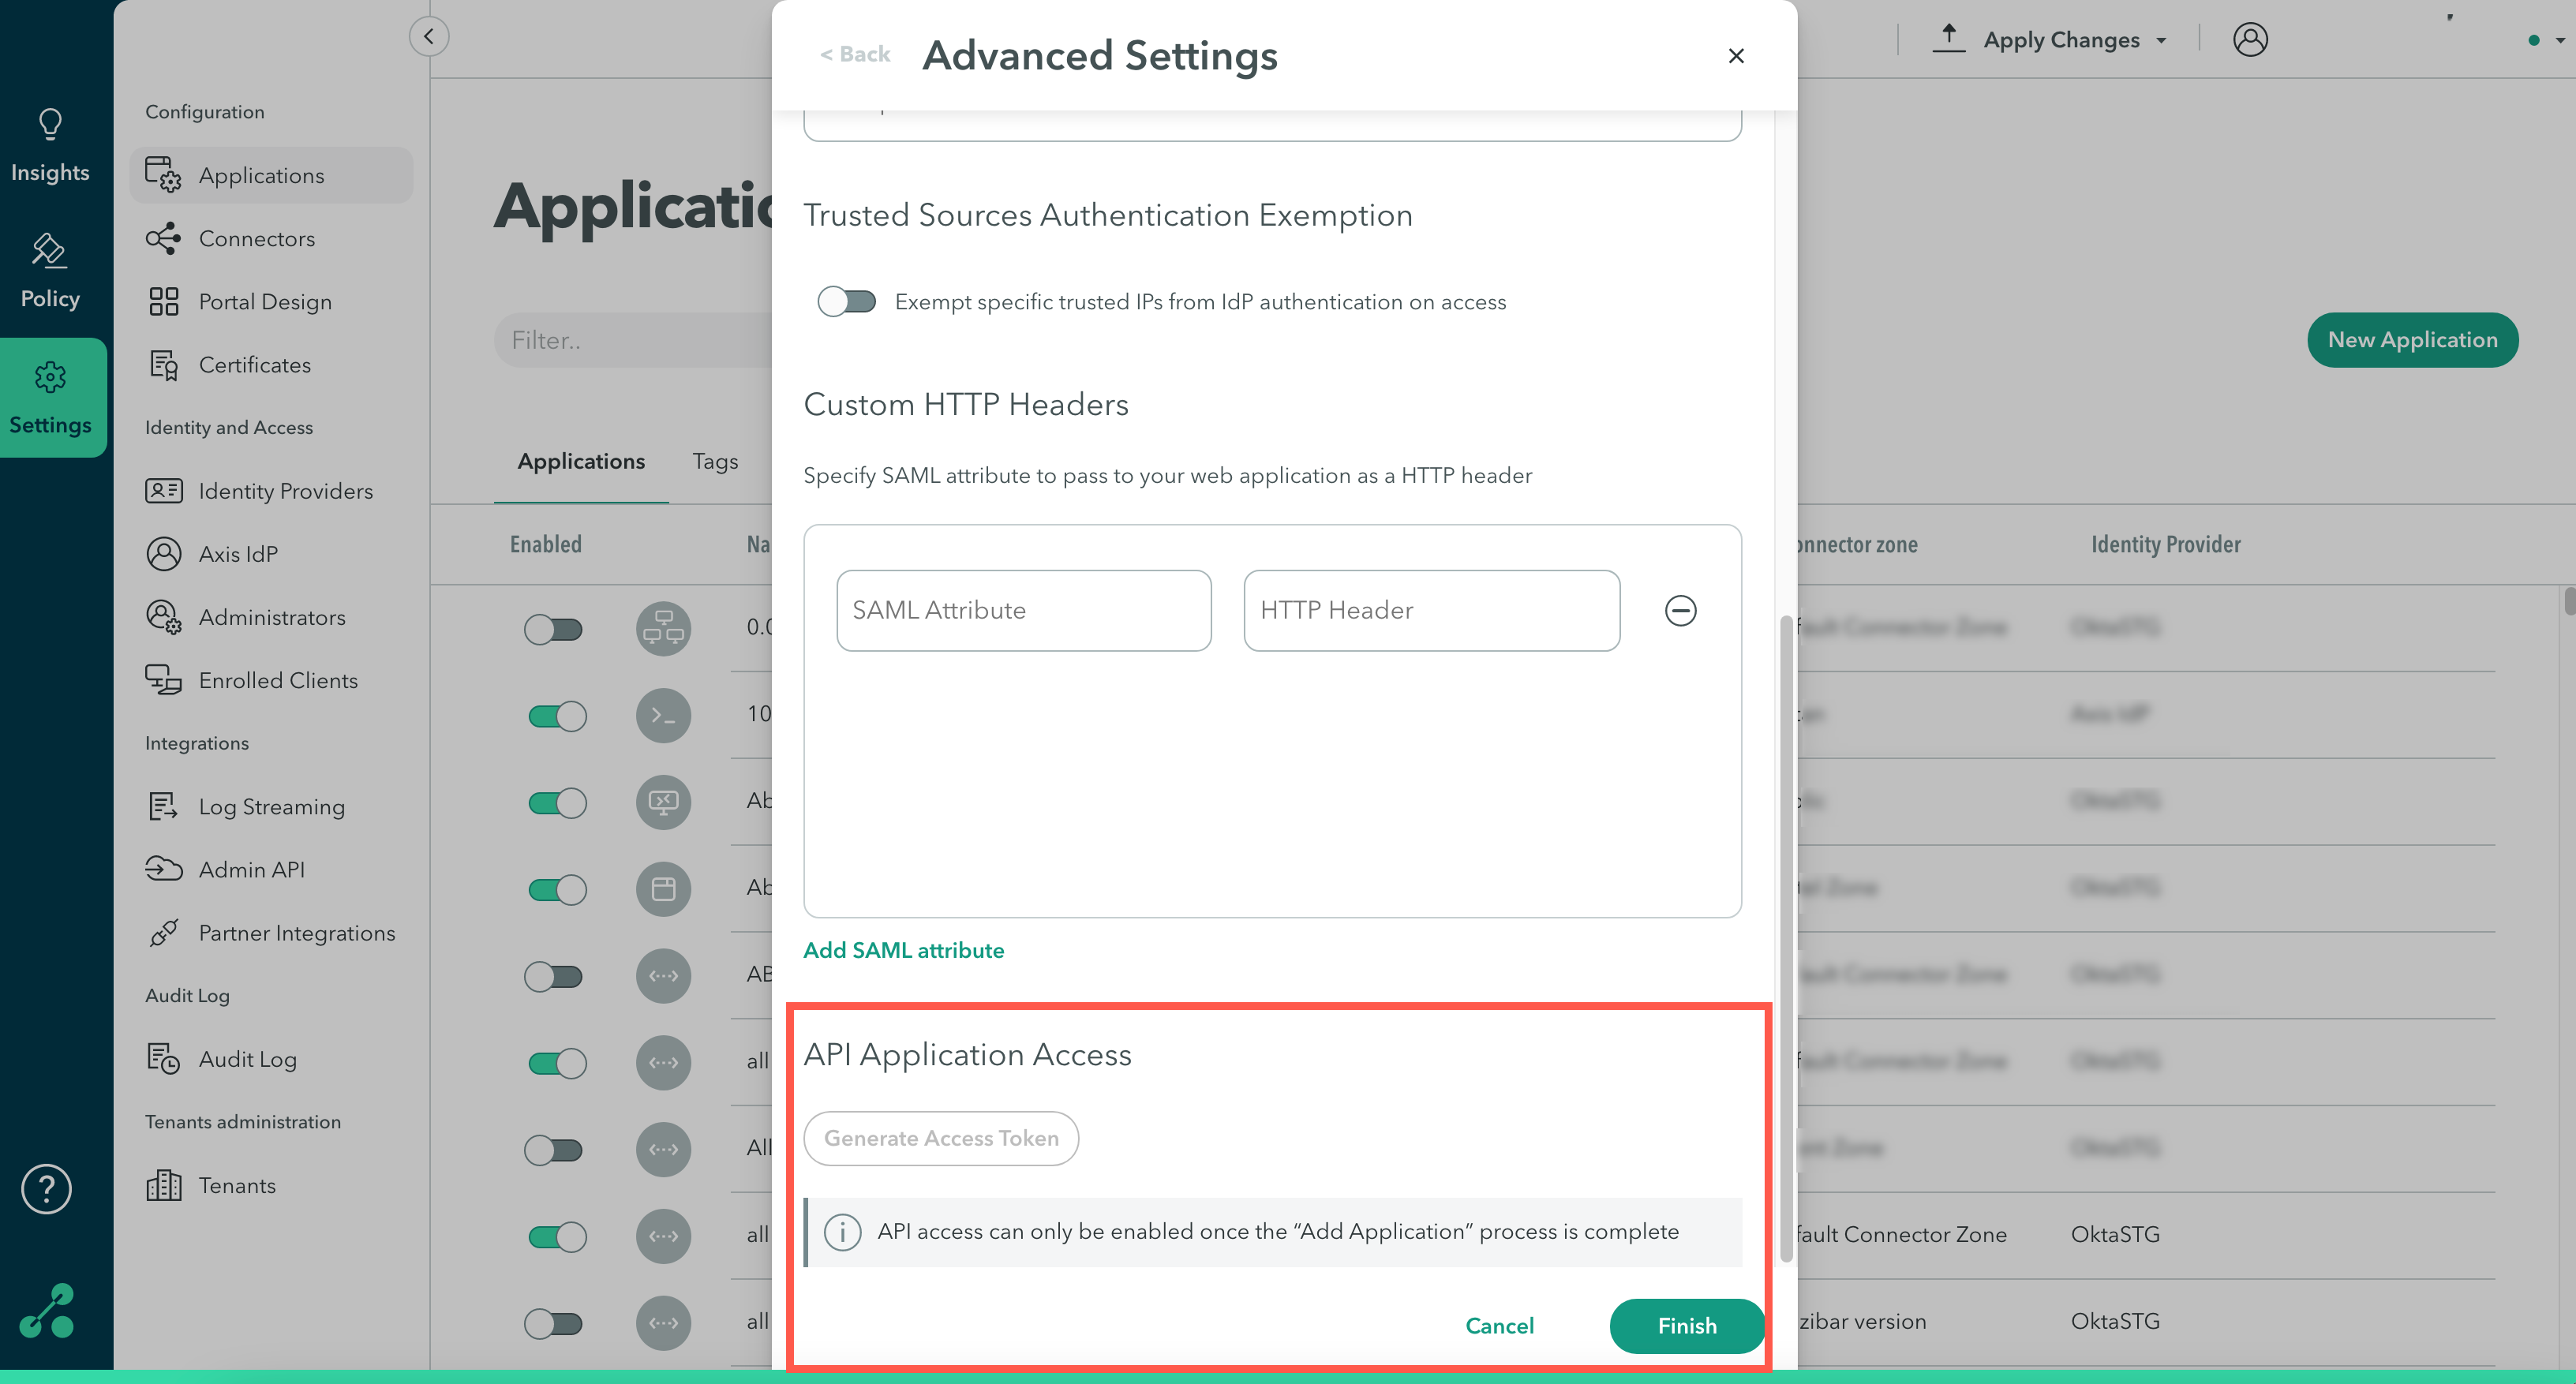
Task: Open the help question mark icon
Action: (46, 1189)
